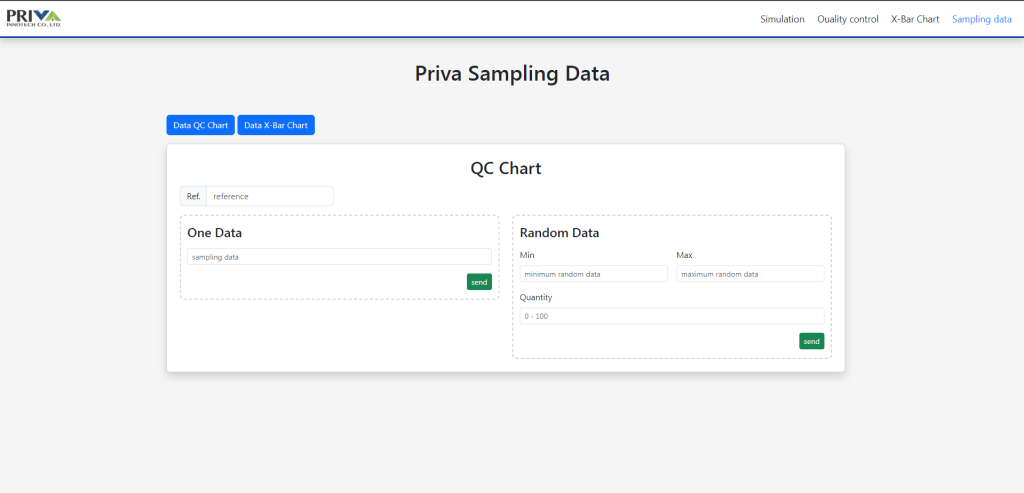This screenshot has height=493, width=1024.
Task: Click the Priva Sampling Data title
Action: [512, 74]
